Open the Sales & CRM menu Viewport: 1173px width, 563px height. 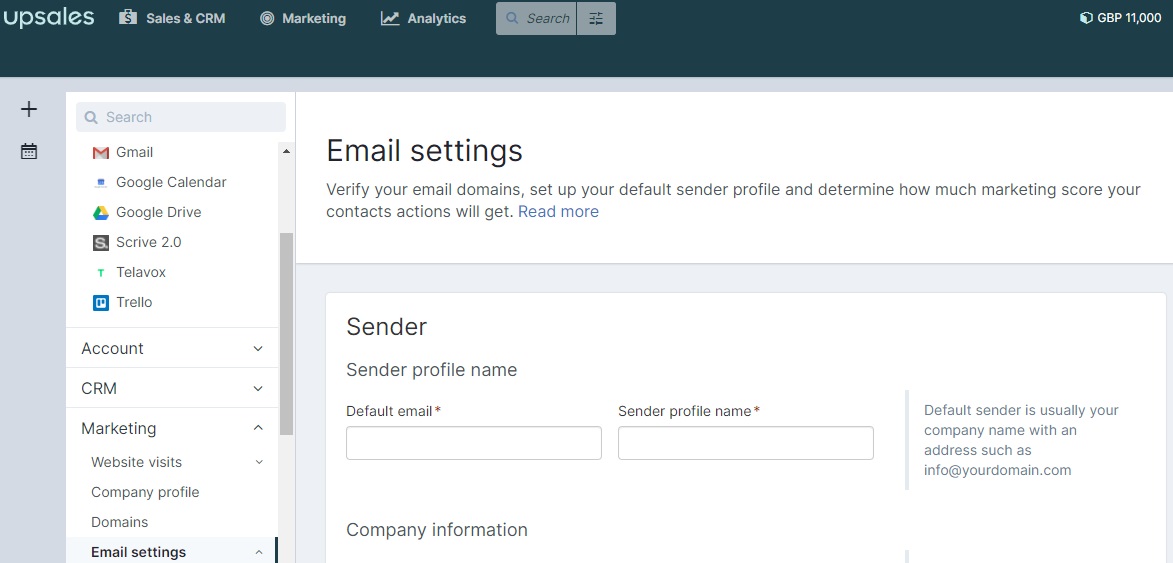172,19
